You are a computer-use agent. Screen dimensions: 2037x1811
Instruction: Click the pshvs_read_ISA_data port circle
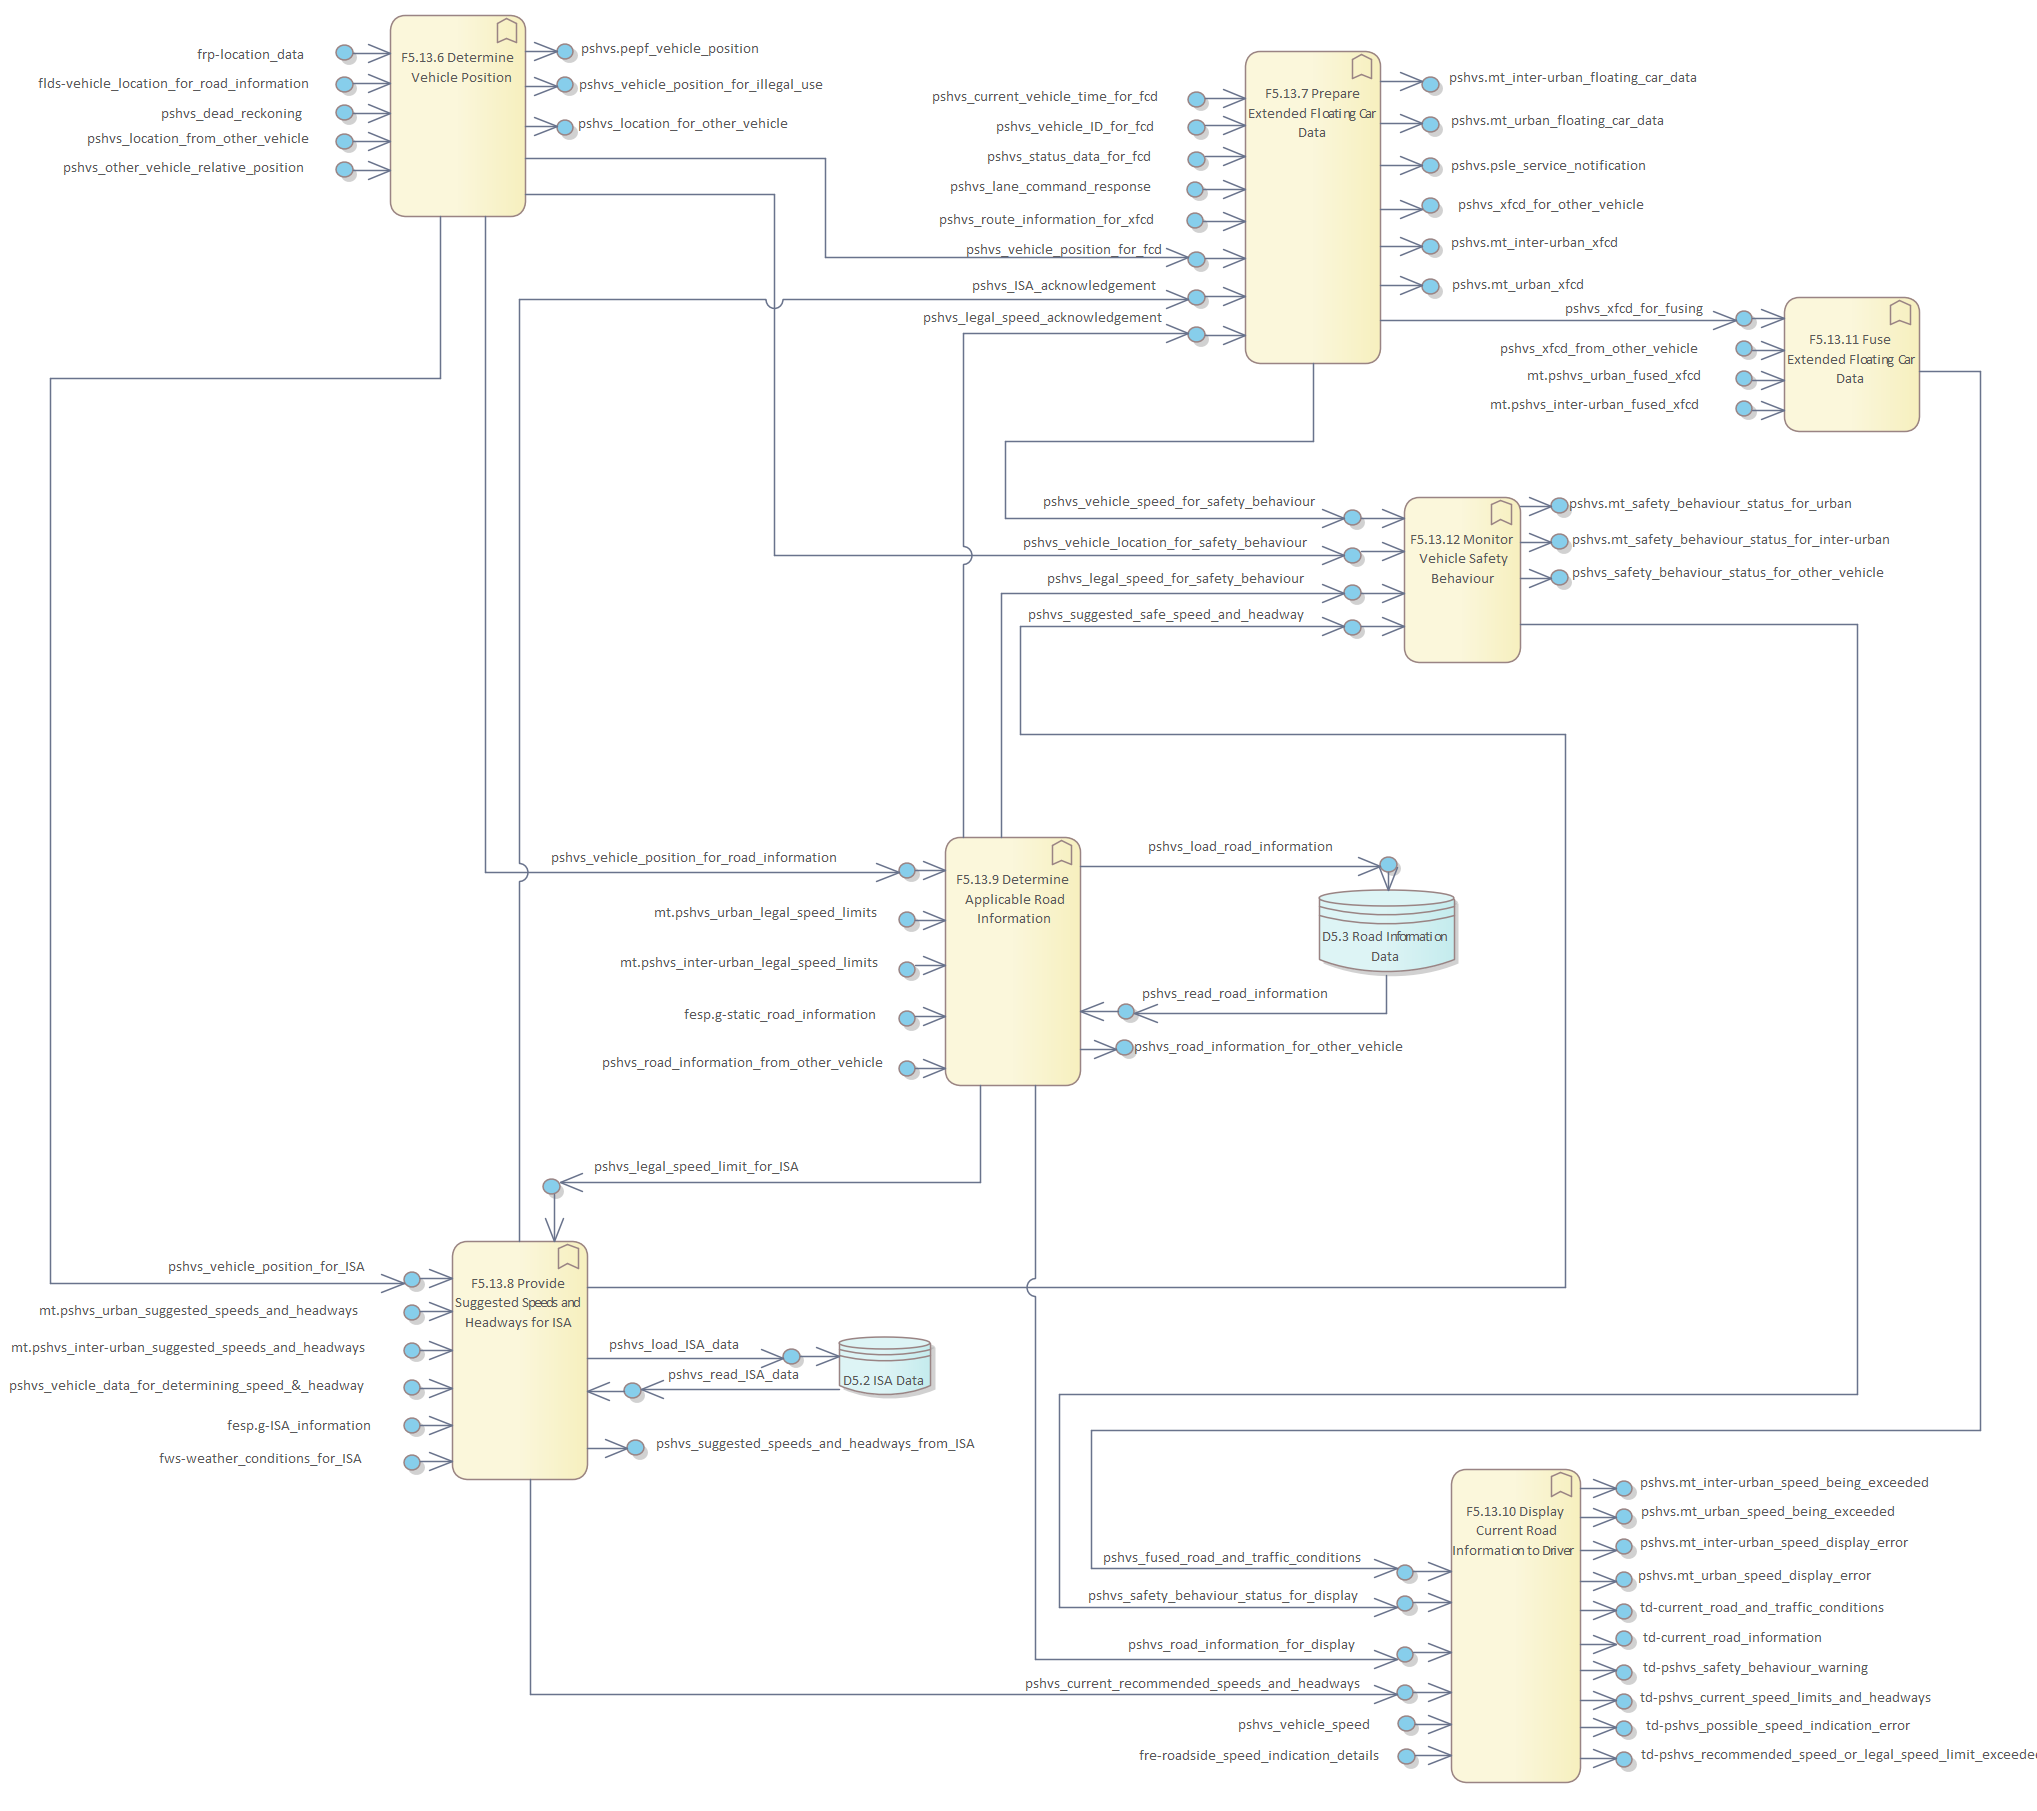(632, 1391)
